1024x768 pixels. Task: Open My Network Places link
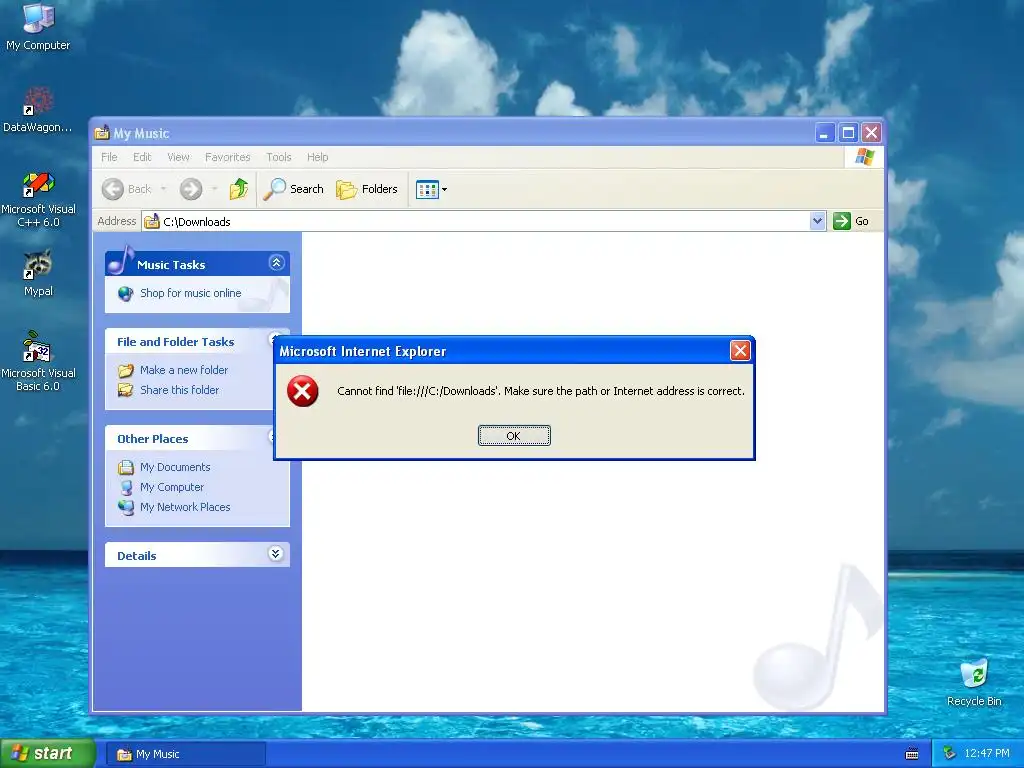[185, 507]
